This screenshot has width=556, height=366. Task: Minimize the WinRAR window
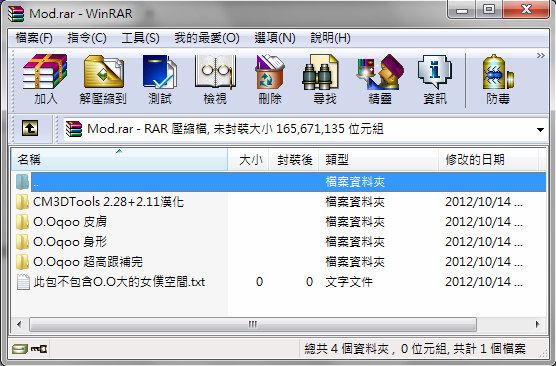462,10
